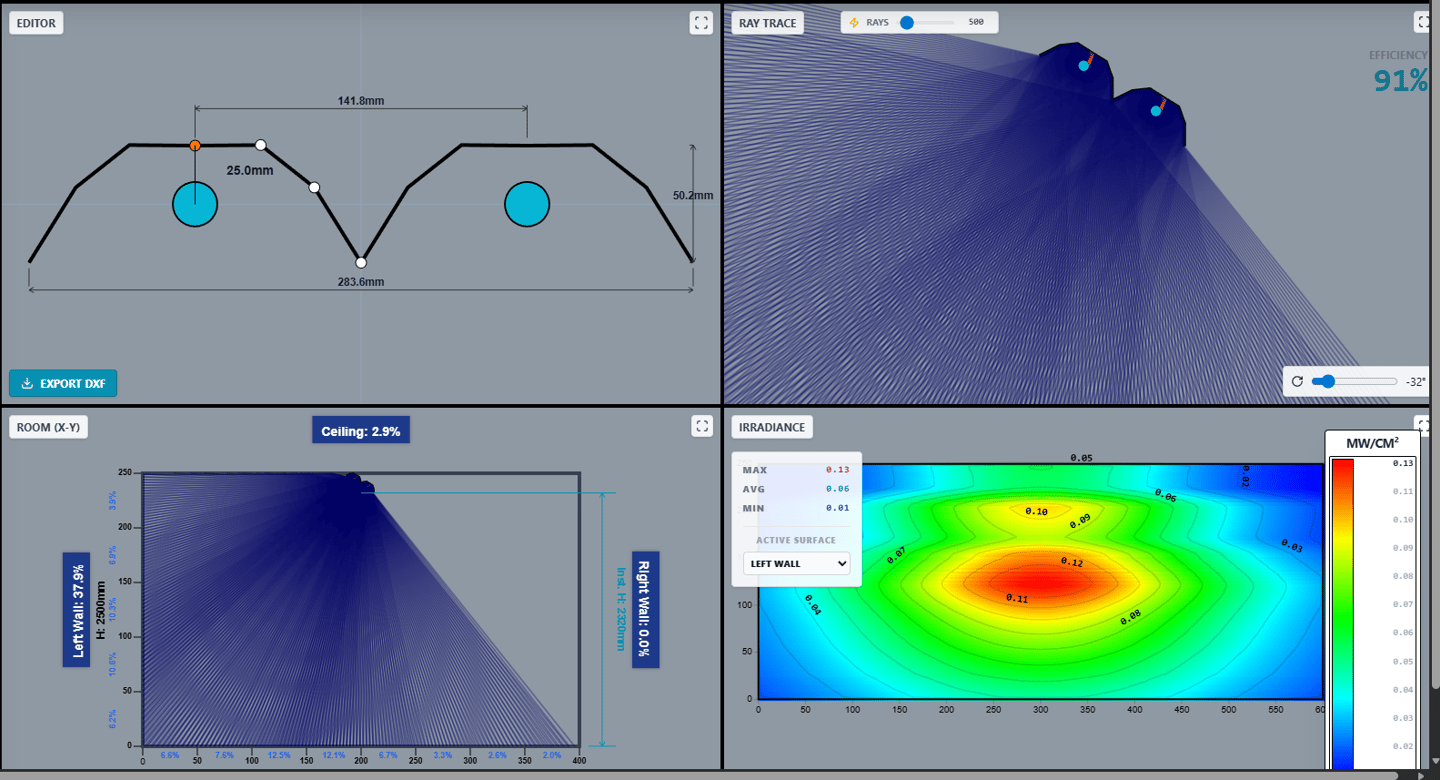Adjust the Rays count slider

(926, 22)
